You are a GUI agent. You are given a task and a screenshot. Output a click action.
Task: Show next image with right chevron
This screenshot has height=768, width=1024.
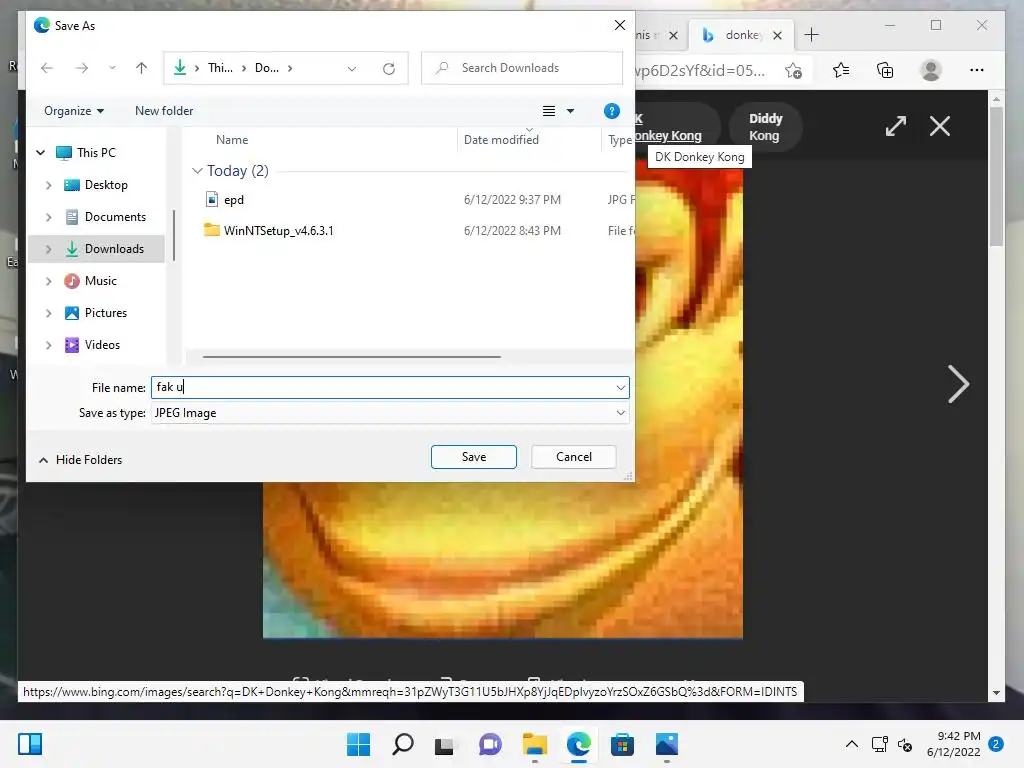pos(958,384)
